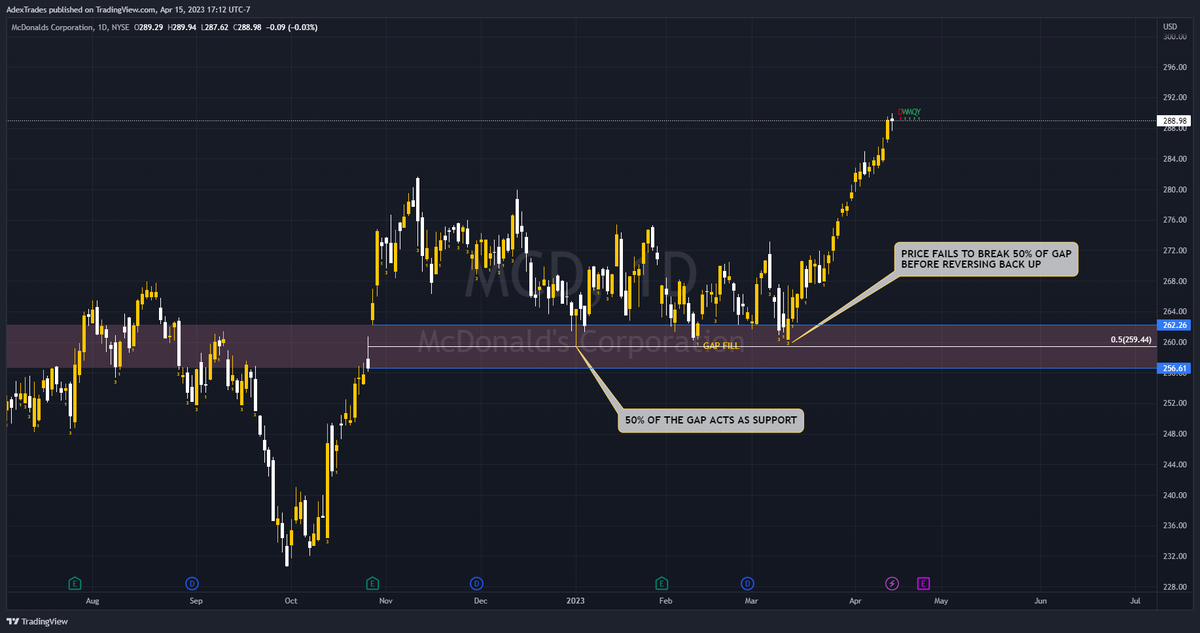Click the 276.00 price axis label
Viewport: 1200px width, 633px height.
1174,220
